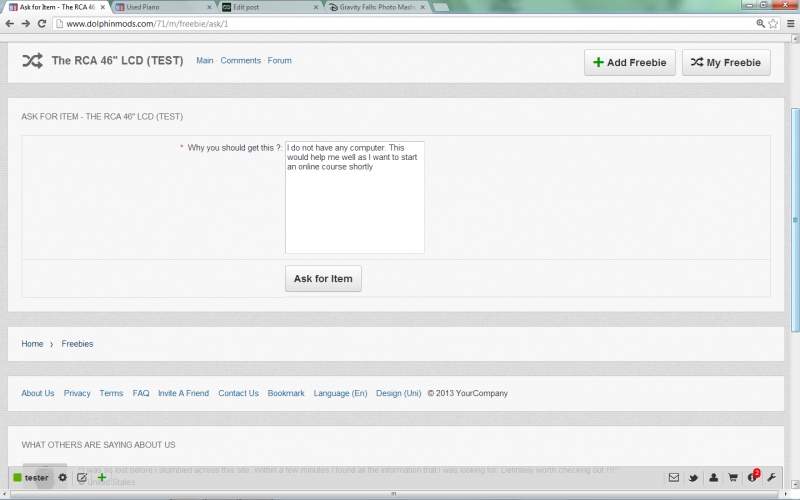
Task: Open the Forum link
Action: click(x=280, y=60)
